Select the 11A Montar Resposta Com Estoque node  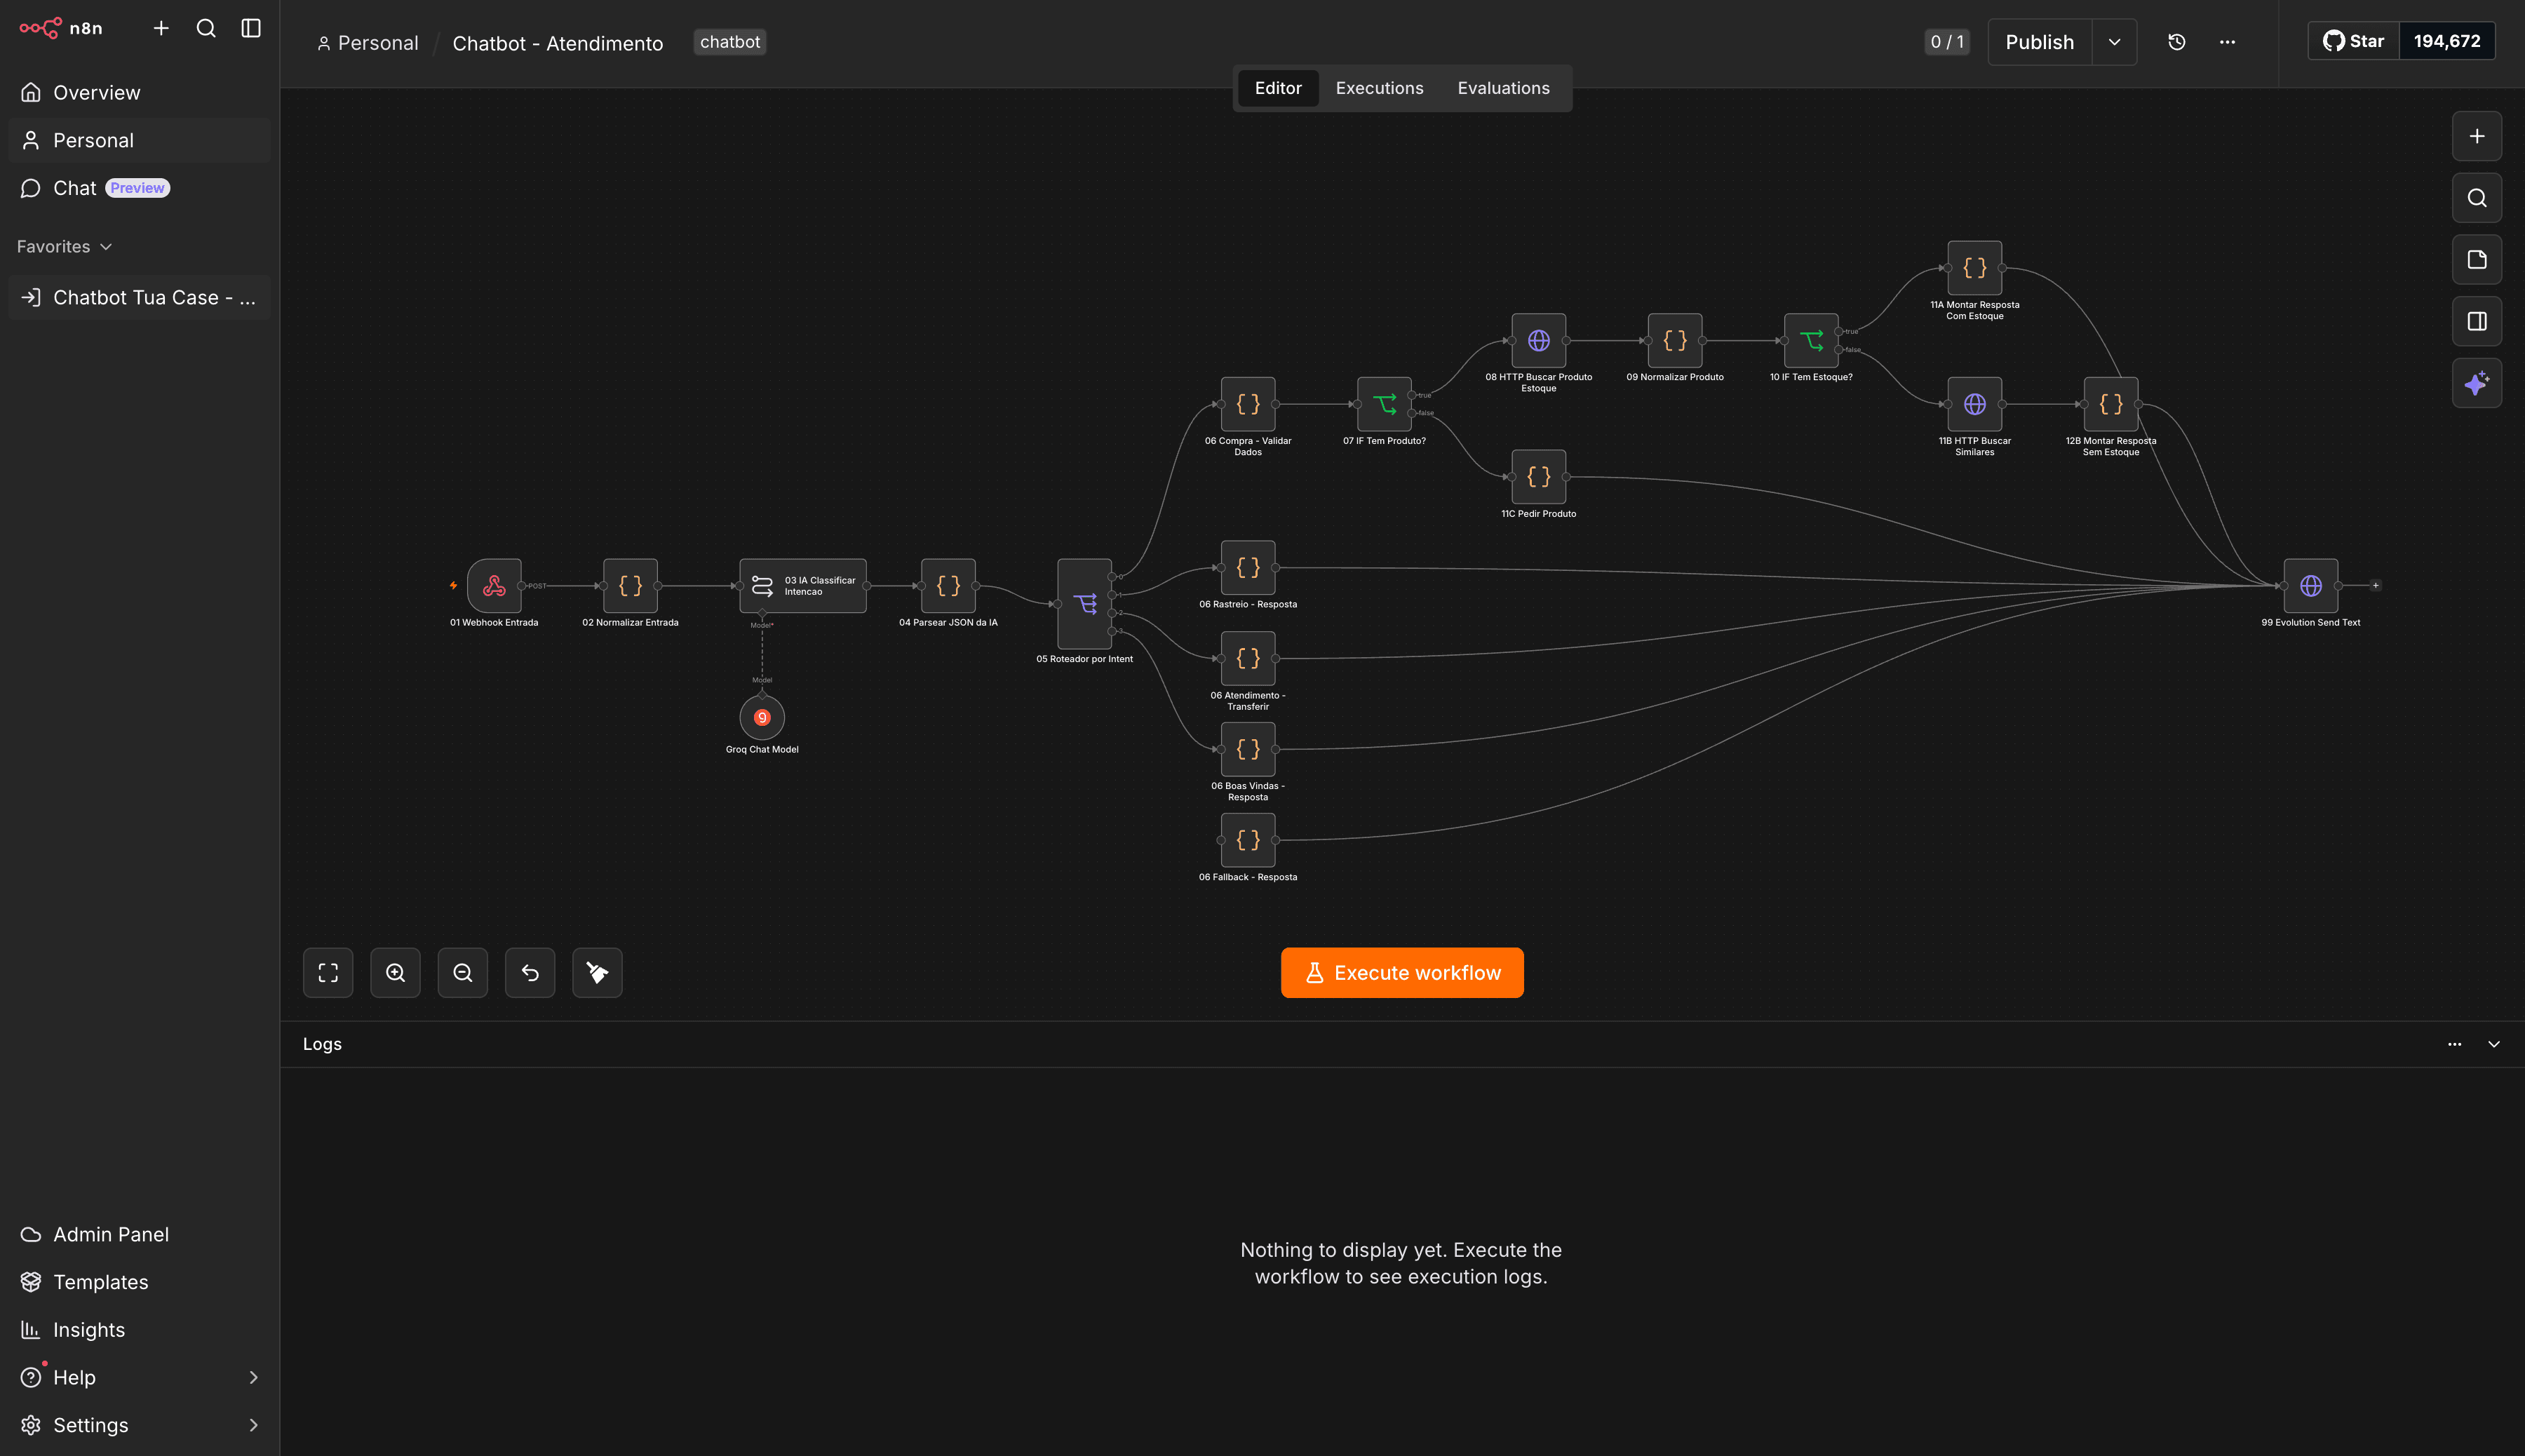pyautogui.click(x=1975, y=268)
